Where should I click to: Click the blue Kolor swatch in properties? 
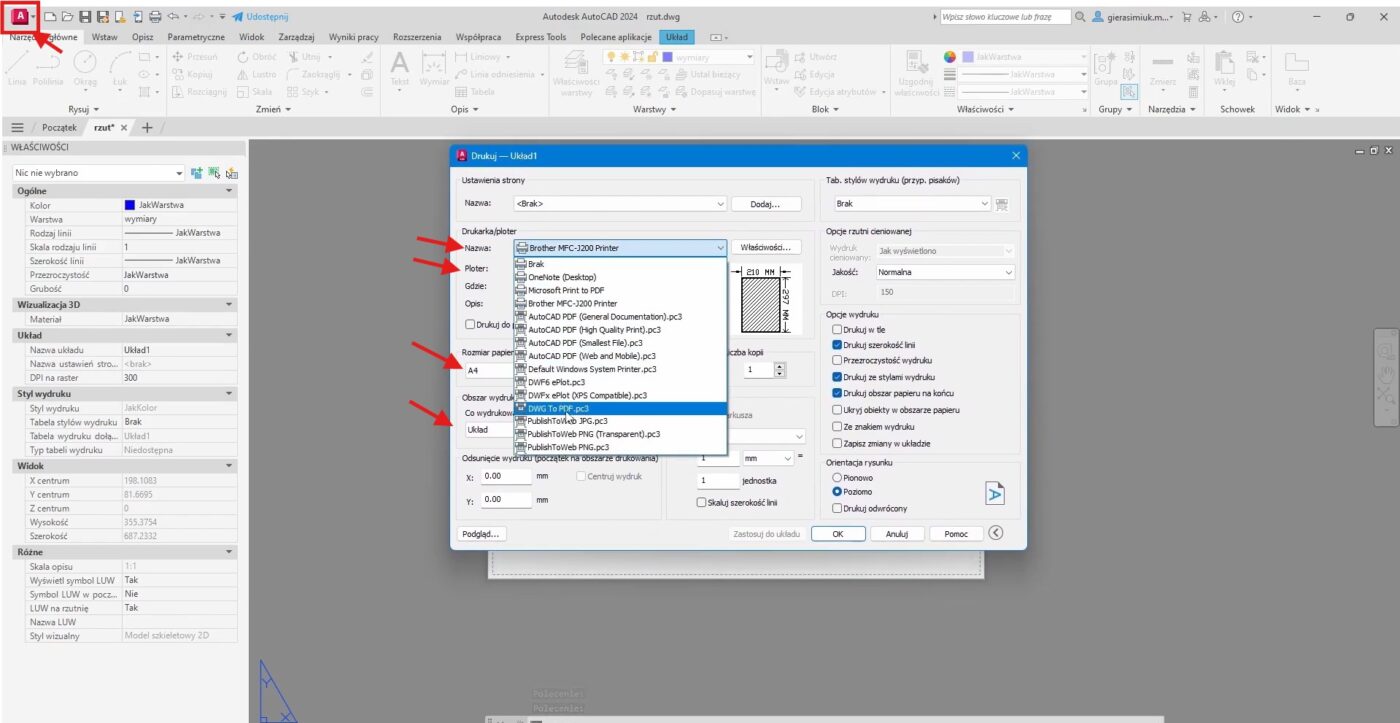click(130, 205)
